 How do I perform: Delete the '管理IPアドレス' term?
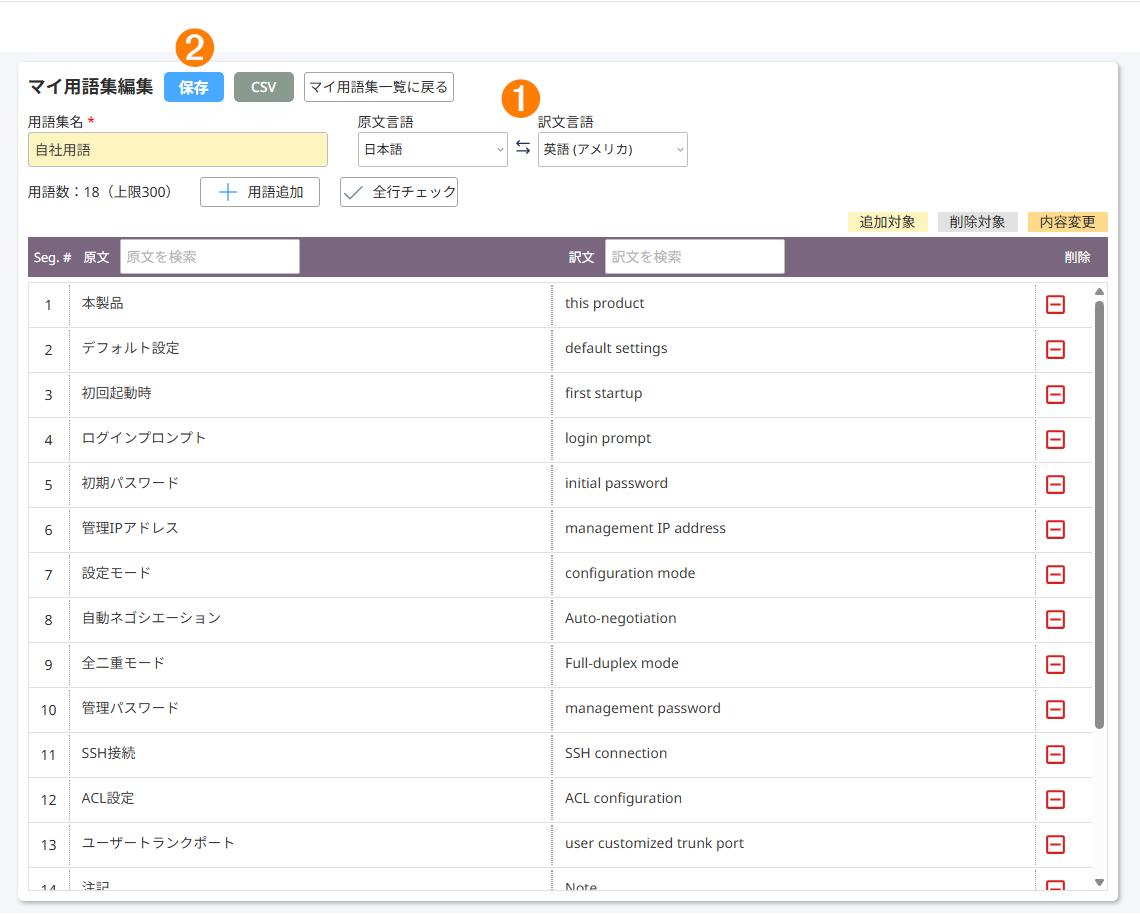click(1055, 530)
